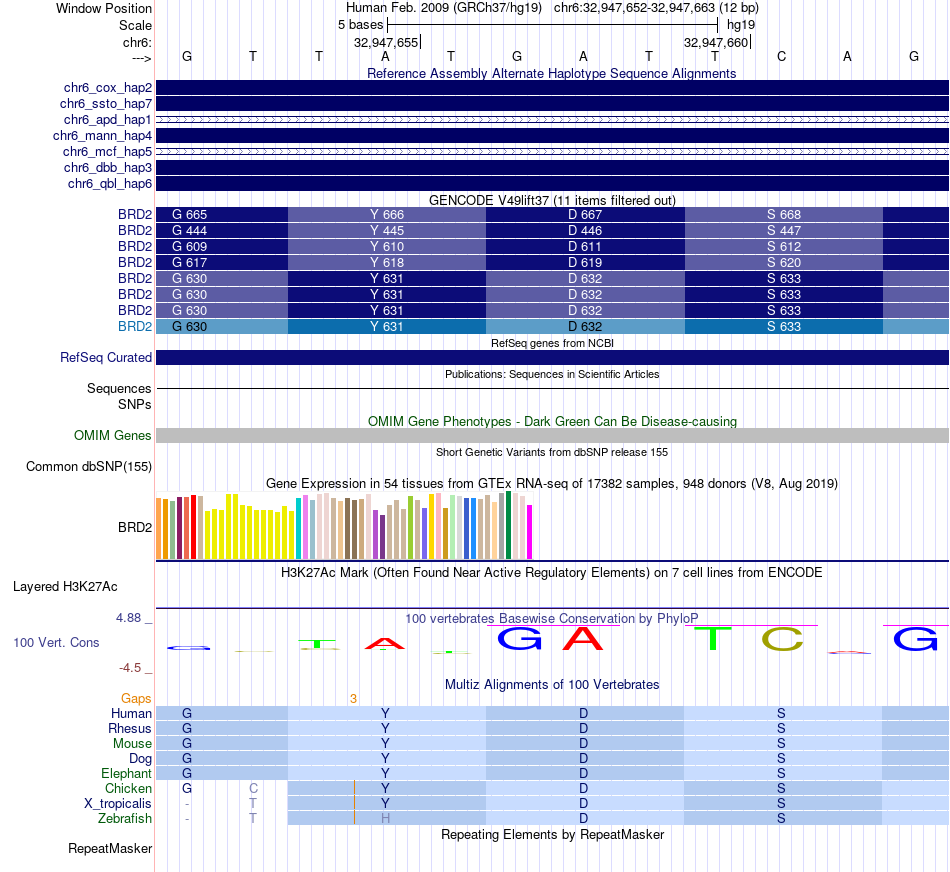This screenshot has height=872, width=950.
Task: Click the chr6_mcf_hap5 label
Action: pyautogui.click(x=107, y=151)
